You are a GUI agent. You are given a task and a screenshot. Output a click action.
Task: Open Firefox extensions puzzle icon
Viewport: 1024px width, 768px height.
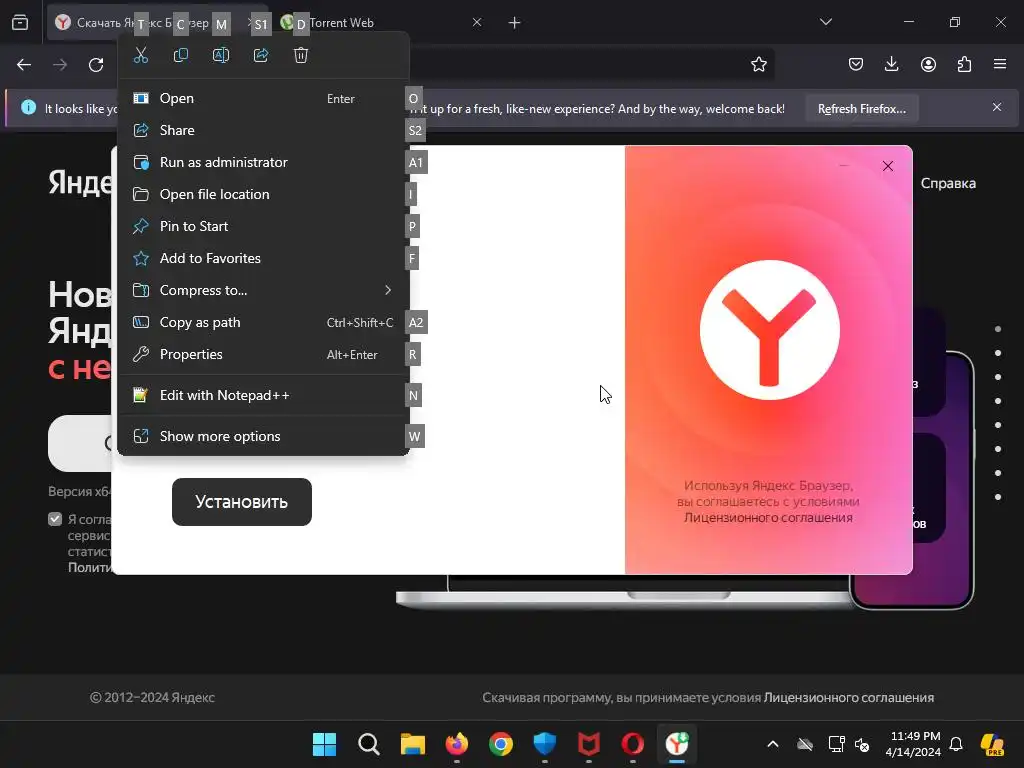pos(964,64)
